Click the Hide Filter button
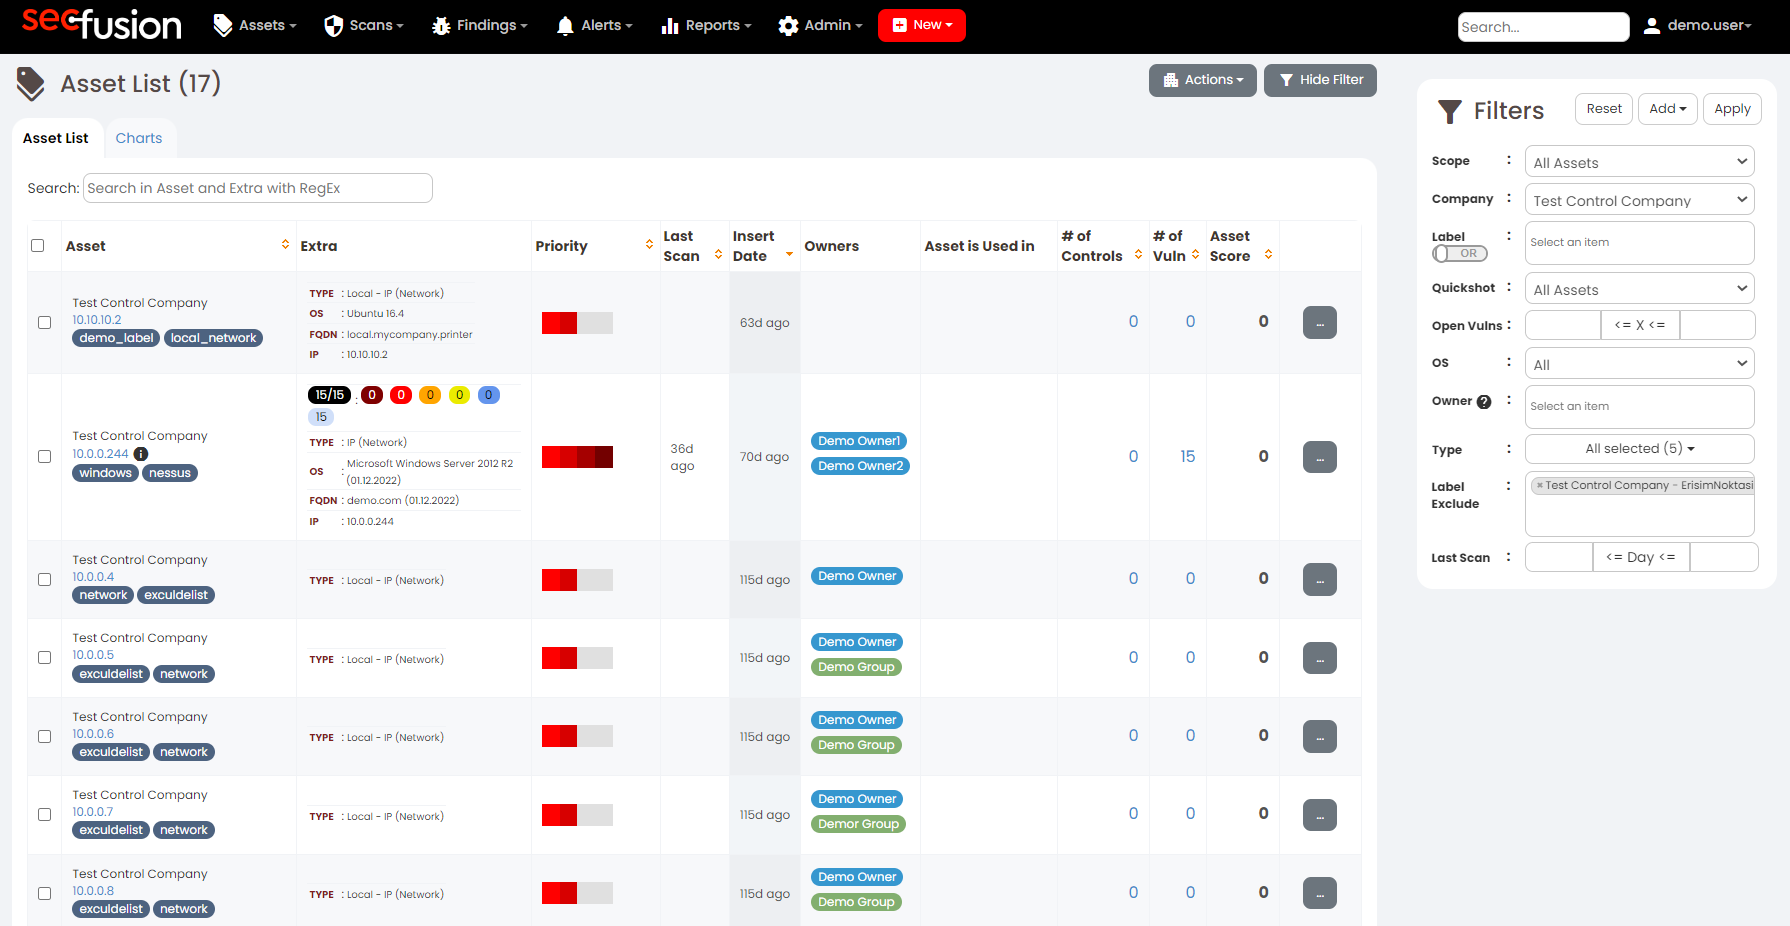Image resolution: width=1790 pixels, height=926 pixels. pos(1320,80)
